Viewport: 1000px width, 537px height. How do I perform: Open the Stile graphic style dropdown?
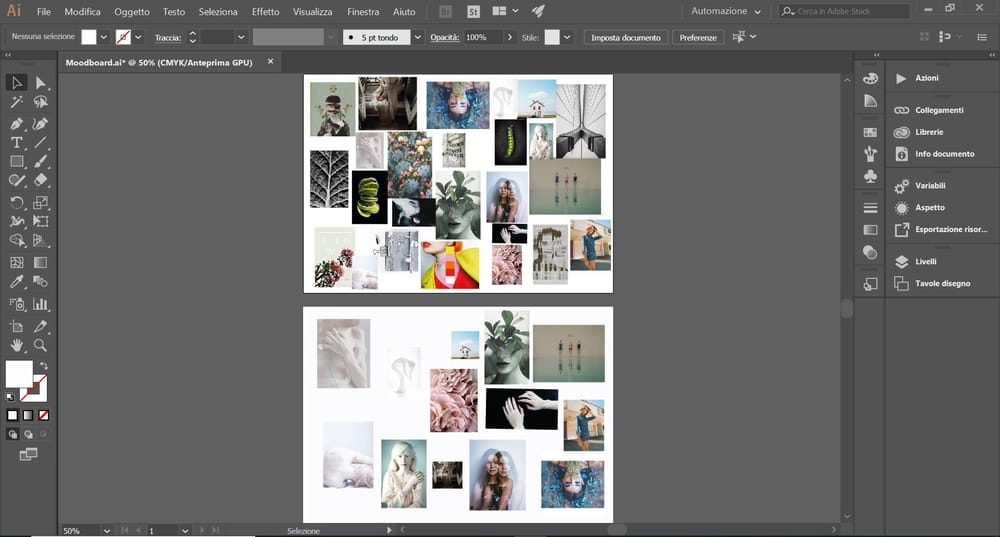(567, 37)
